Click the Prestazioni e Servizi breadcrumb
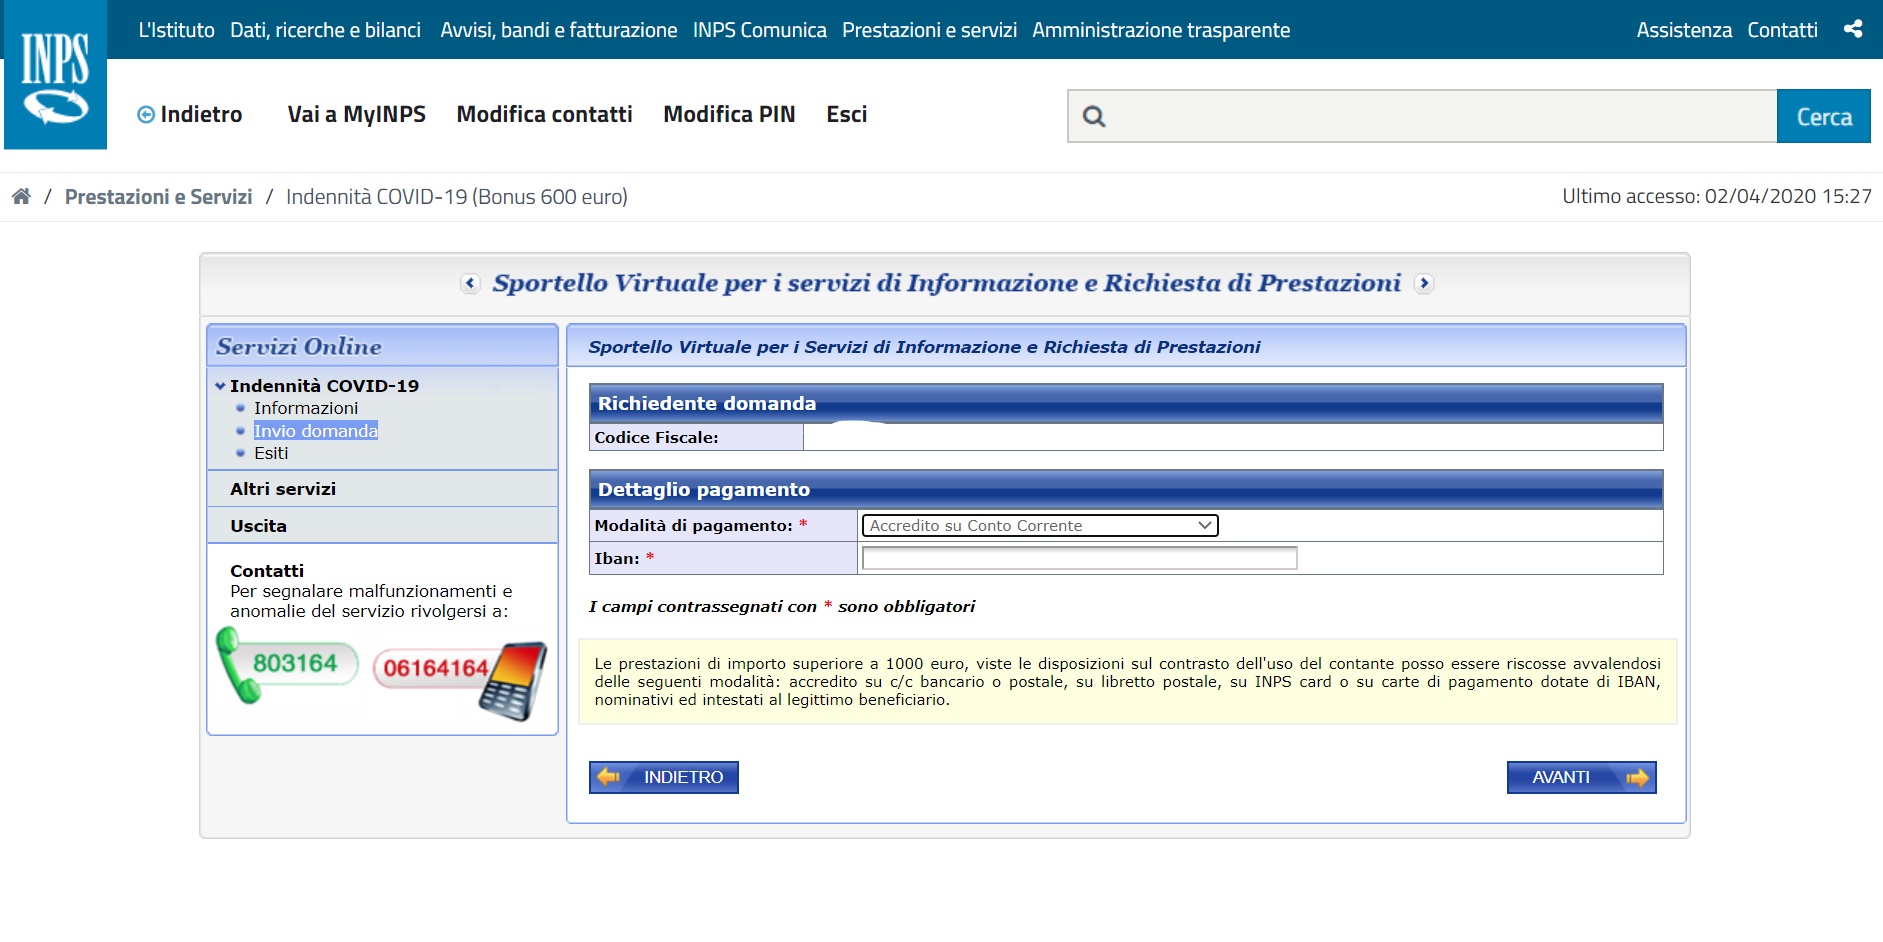Viewport: 1883px width, 942px height. click(x=158, y=197)
